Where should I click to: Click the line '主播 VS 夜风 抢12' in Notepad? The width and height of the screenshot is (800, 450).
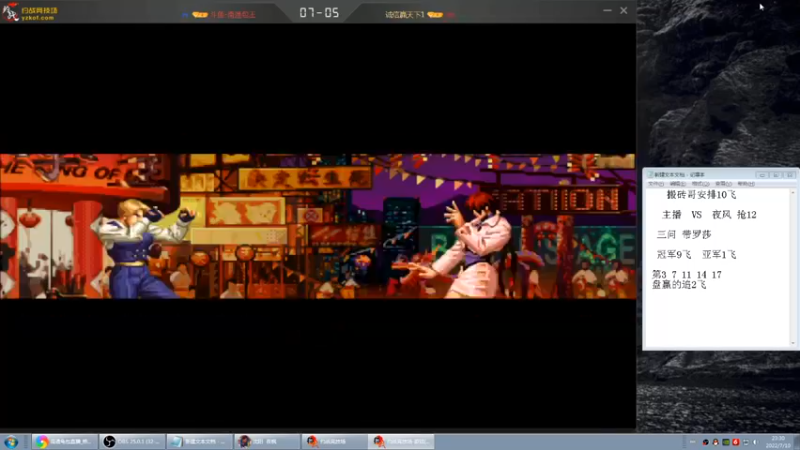click(x=709, y=215)
